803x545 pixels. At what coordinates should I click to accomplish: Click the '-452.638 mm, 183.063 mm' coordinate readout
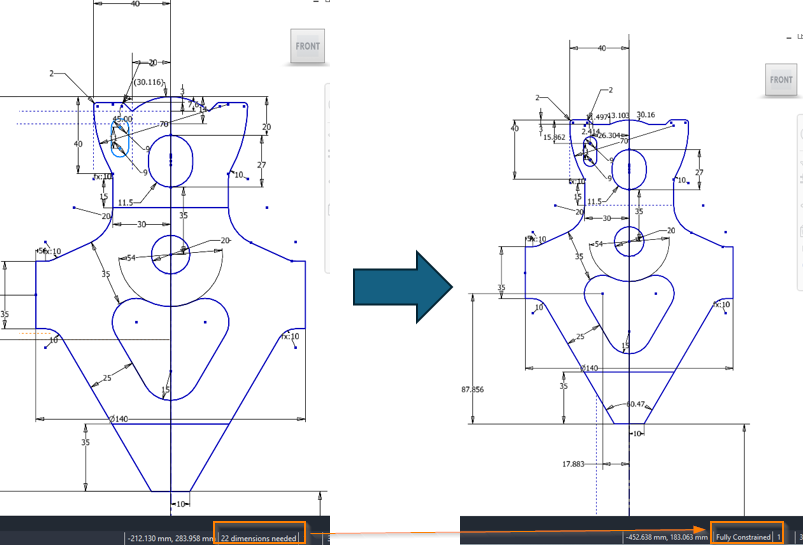[x=667, y=537]
